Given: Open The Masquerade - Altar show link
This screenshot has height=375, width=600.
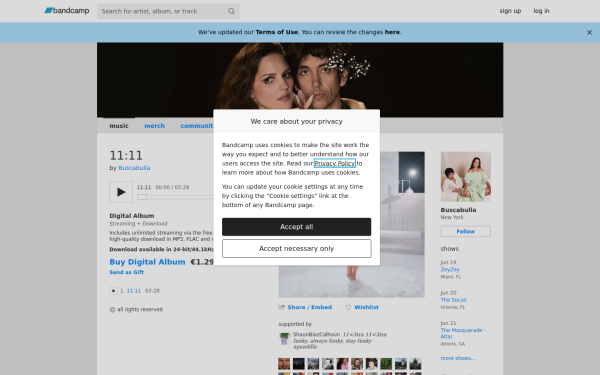Looking at the screenshot, I should coord(463,333).
